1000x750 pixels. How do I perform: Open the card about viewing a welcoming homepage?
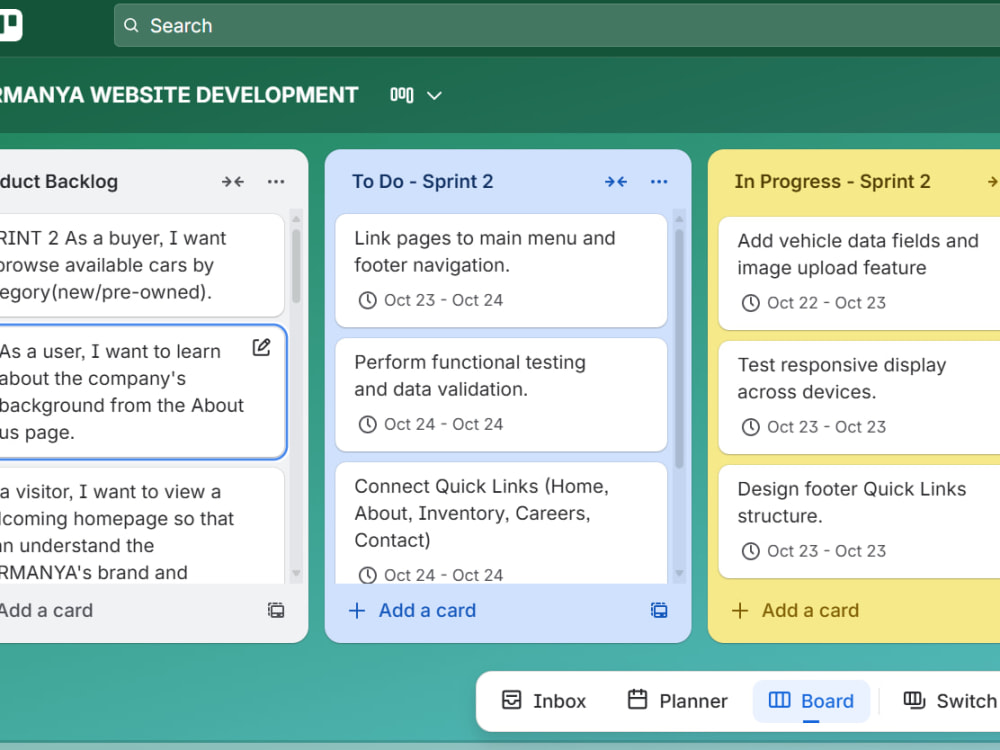(142, 526)
